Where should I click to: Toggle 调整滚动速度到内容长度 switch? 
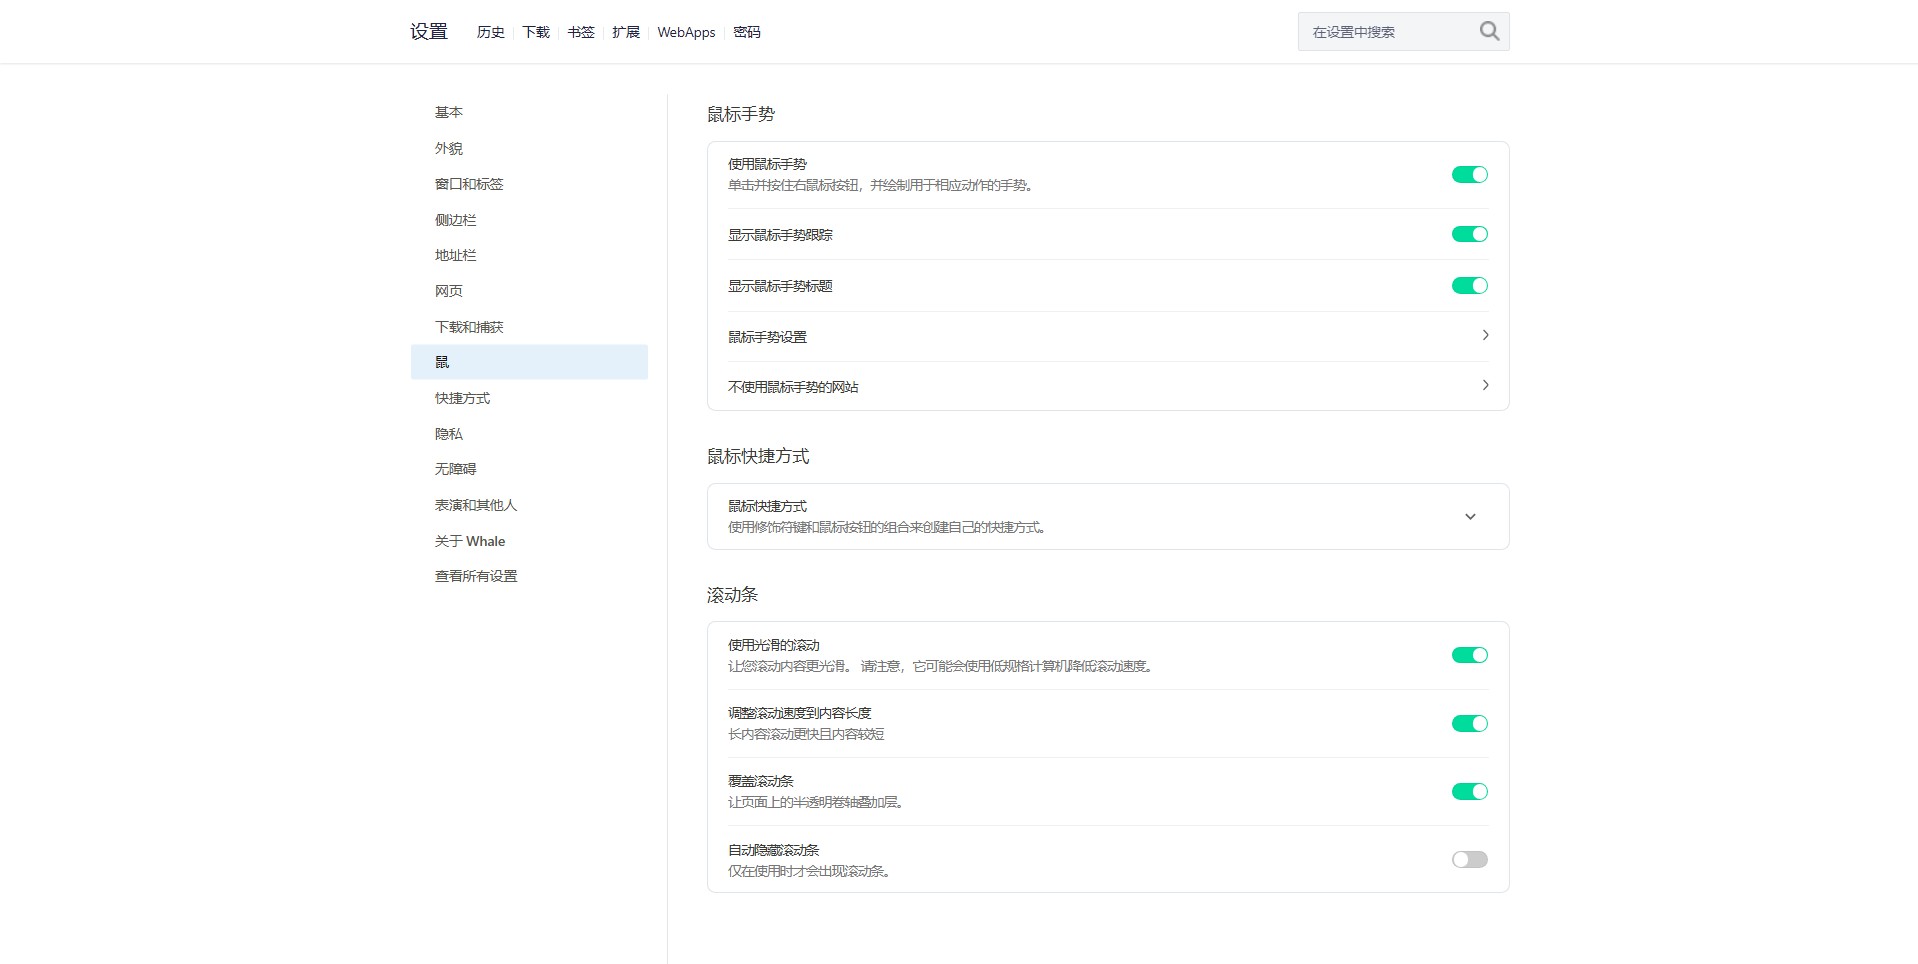coord(1469,723)
